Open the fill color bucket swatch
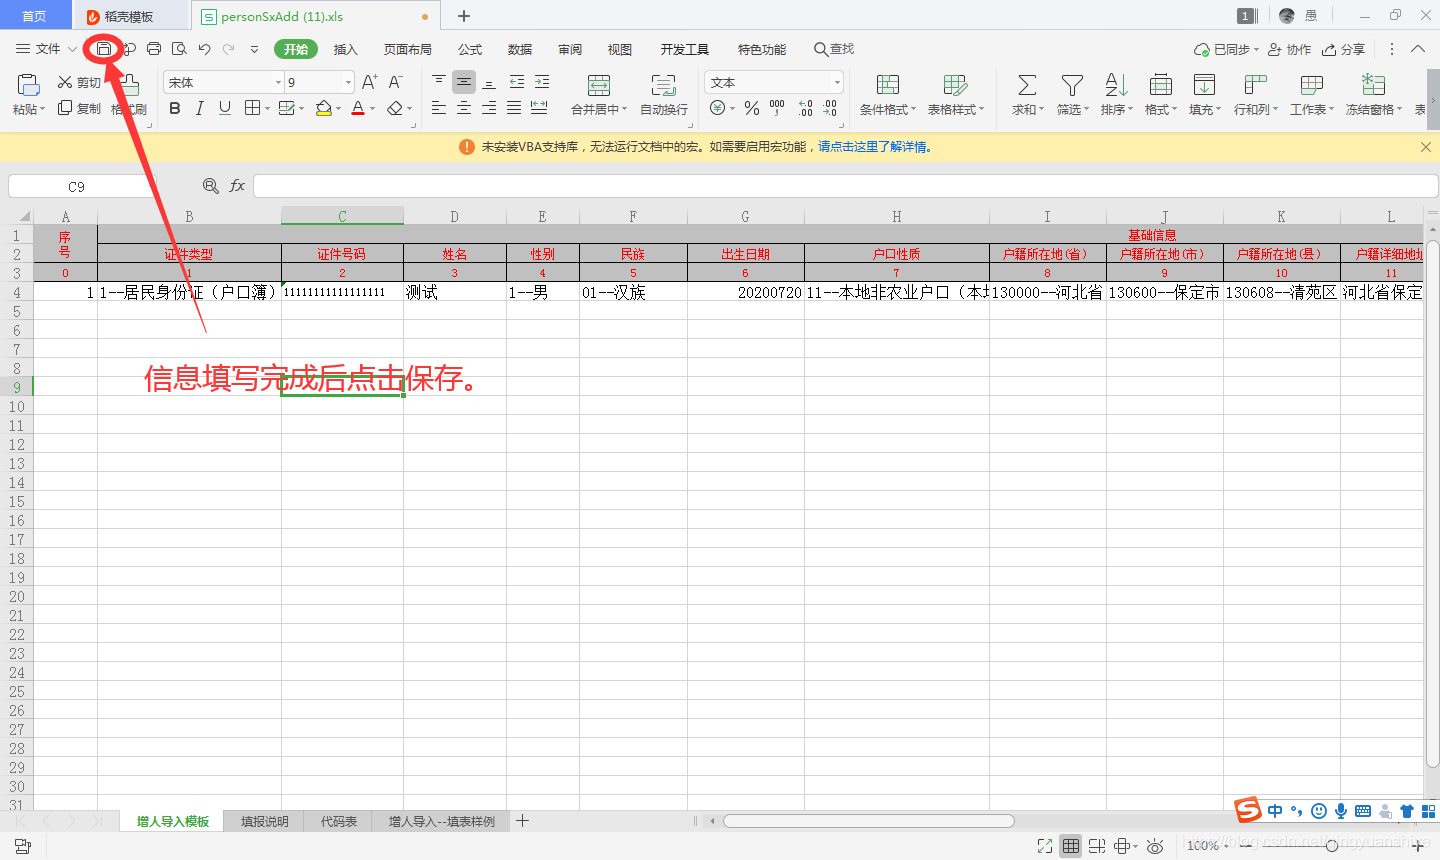Image resolution: width=1440 pixels, height=860 pixels. tap(323, 108)
